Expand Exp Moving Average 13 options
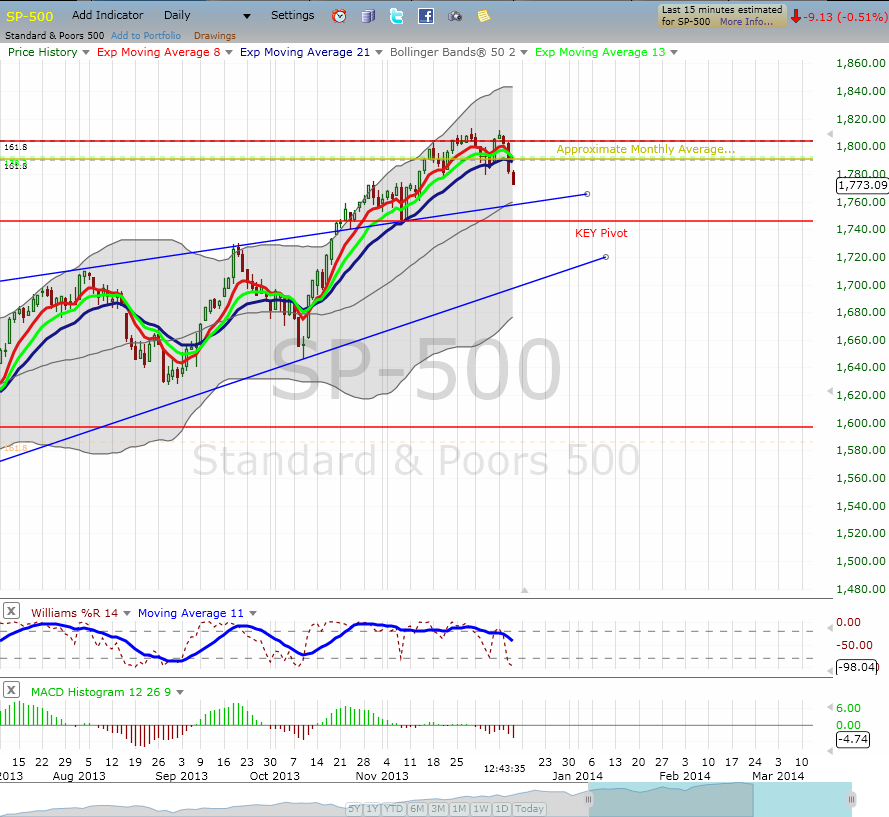Image resolution: width=889 pixels, height=817 pixels. [x=674, y=52]
